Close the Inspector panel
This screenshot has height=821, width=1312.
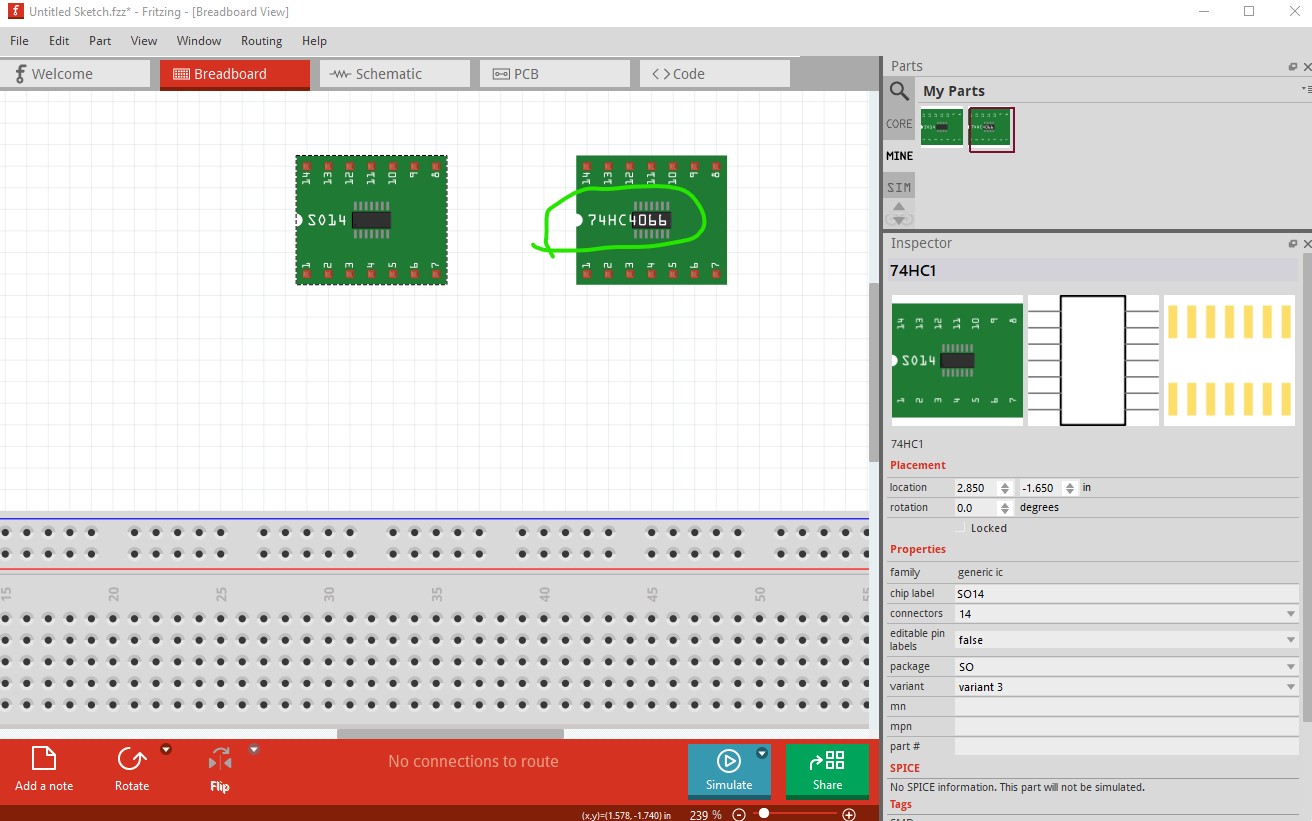coord(1307,243)
